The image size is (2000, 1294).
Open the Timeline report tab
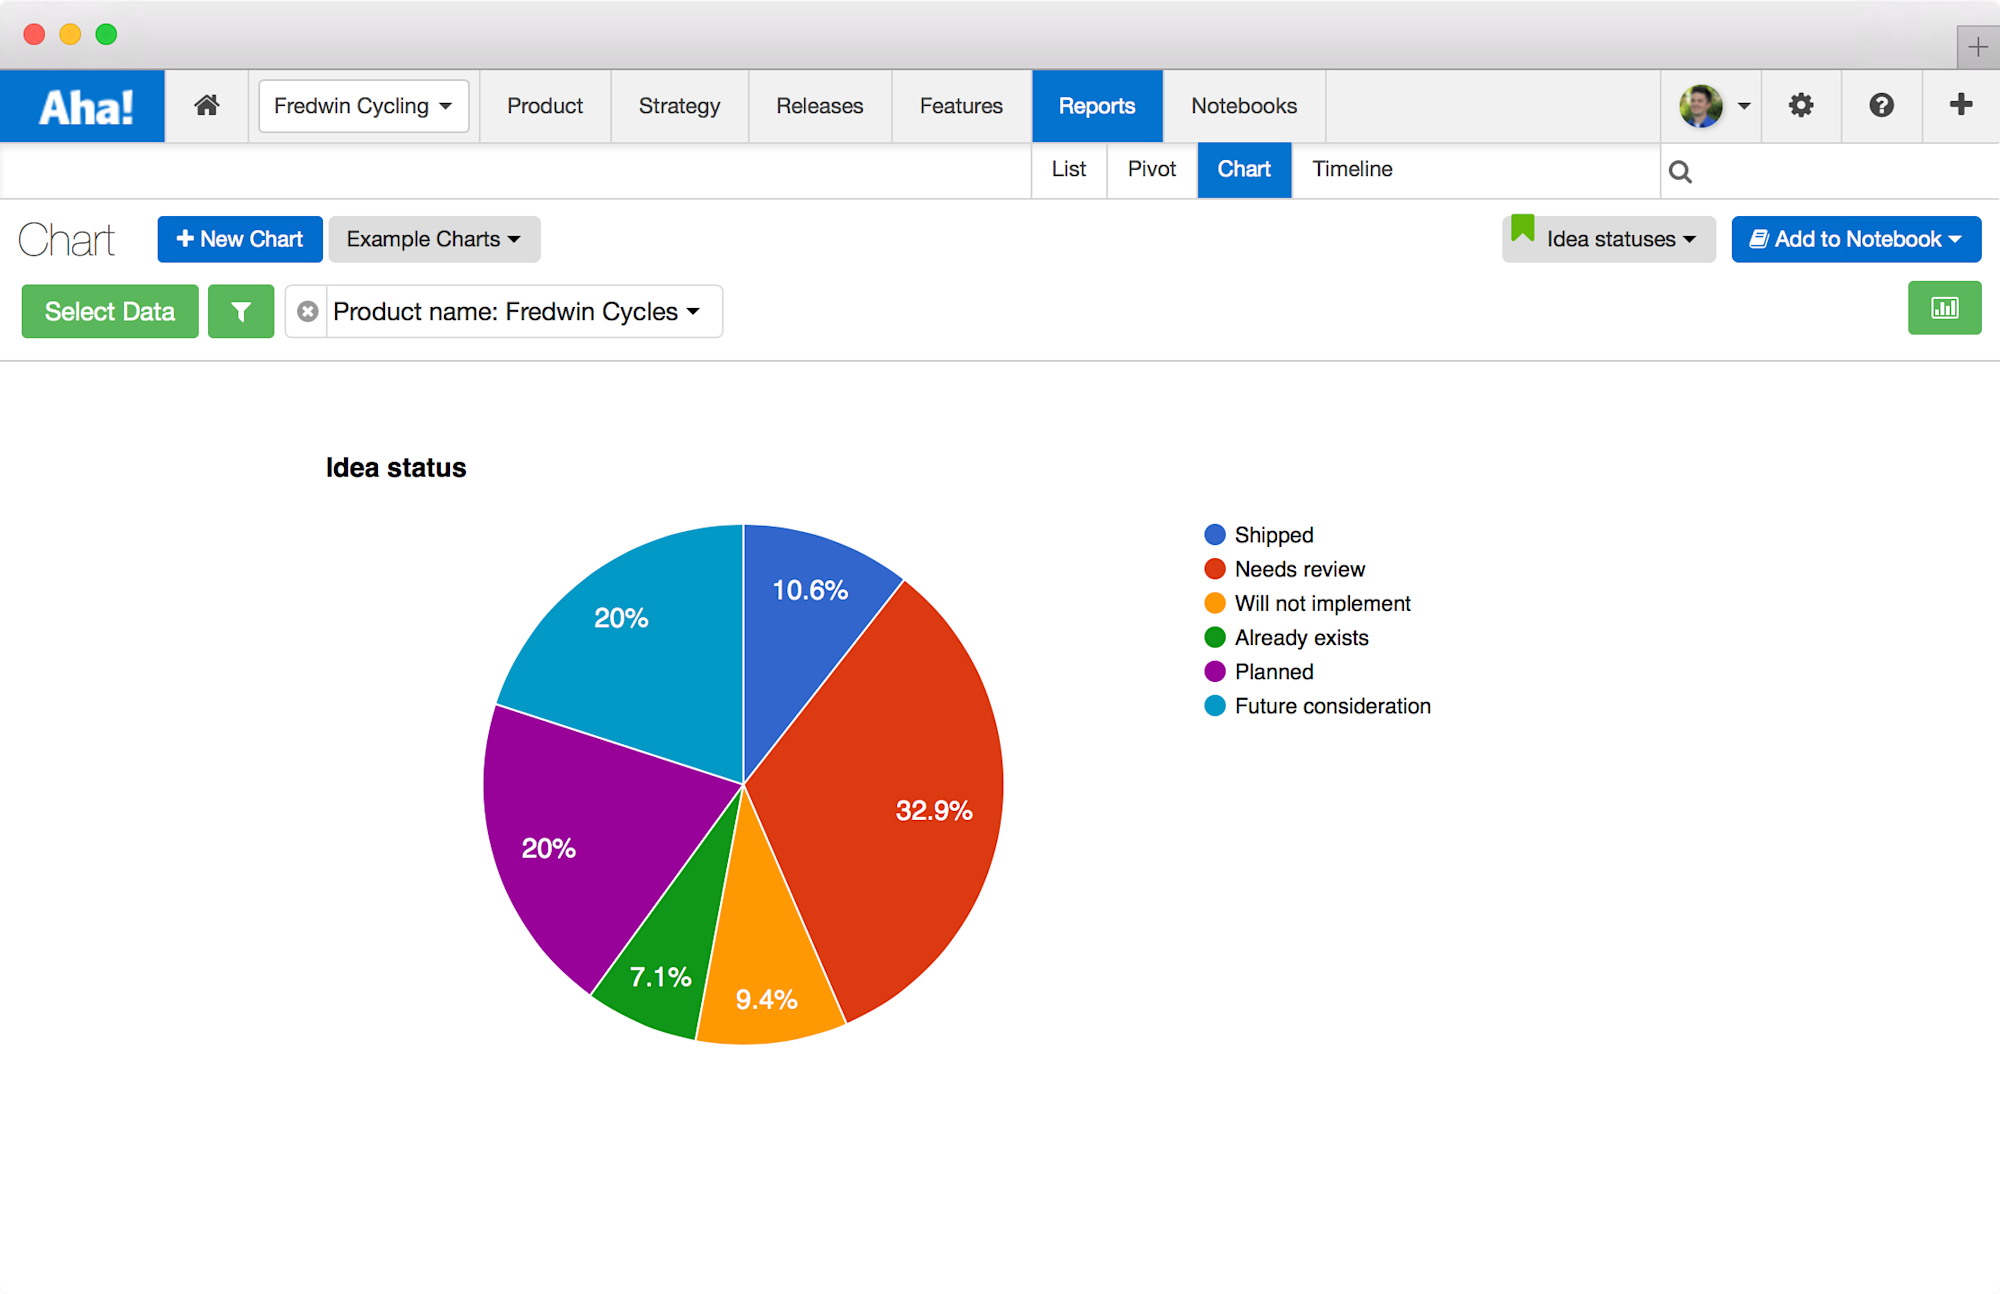tap(1351, 169)
